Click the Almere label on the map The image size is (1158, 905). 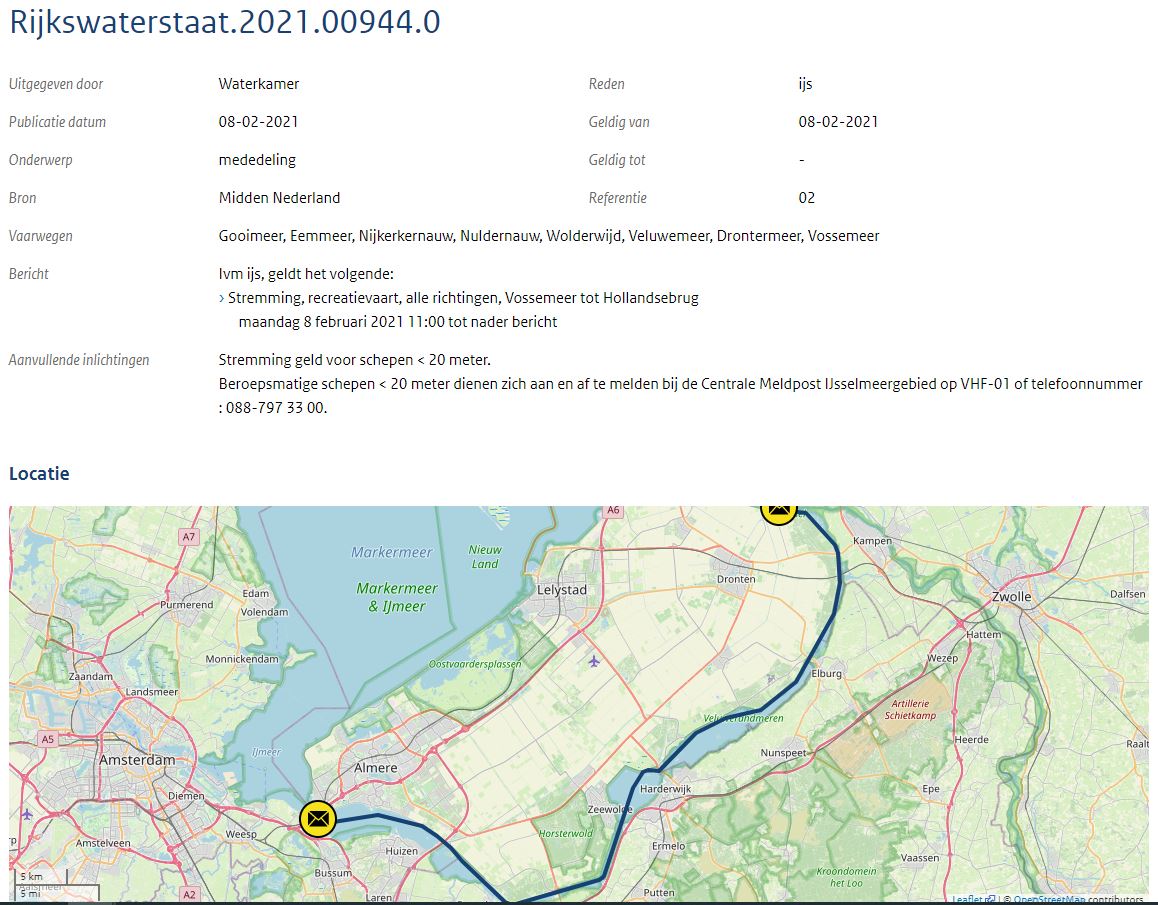pyautogui.click(x=375, y=768)
